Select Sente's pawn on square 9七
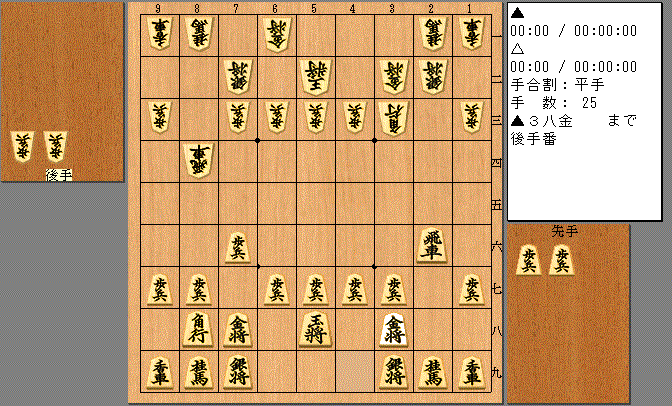 click(160, 290)
